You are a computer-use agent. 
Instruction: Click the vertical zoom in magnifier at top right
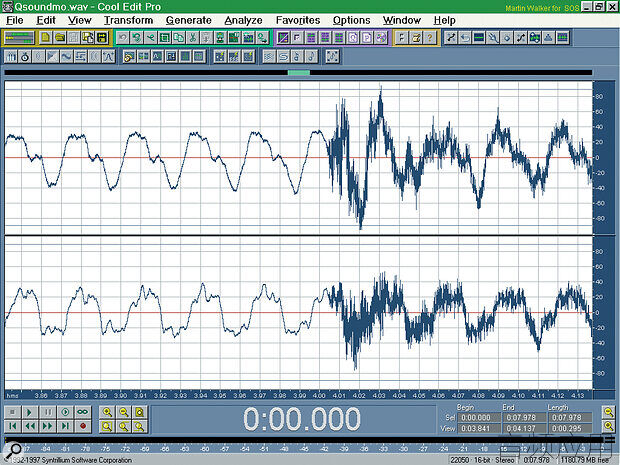coord(609,412)
